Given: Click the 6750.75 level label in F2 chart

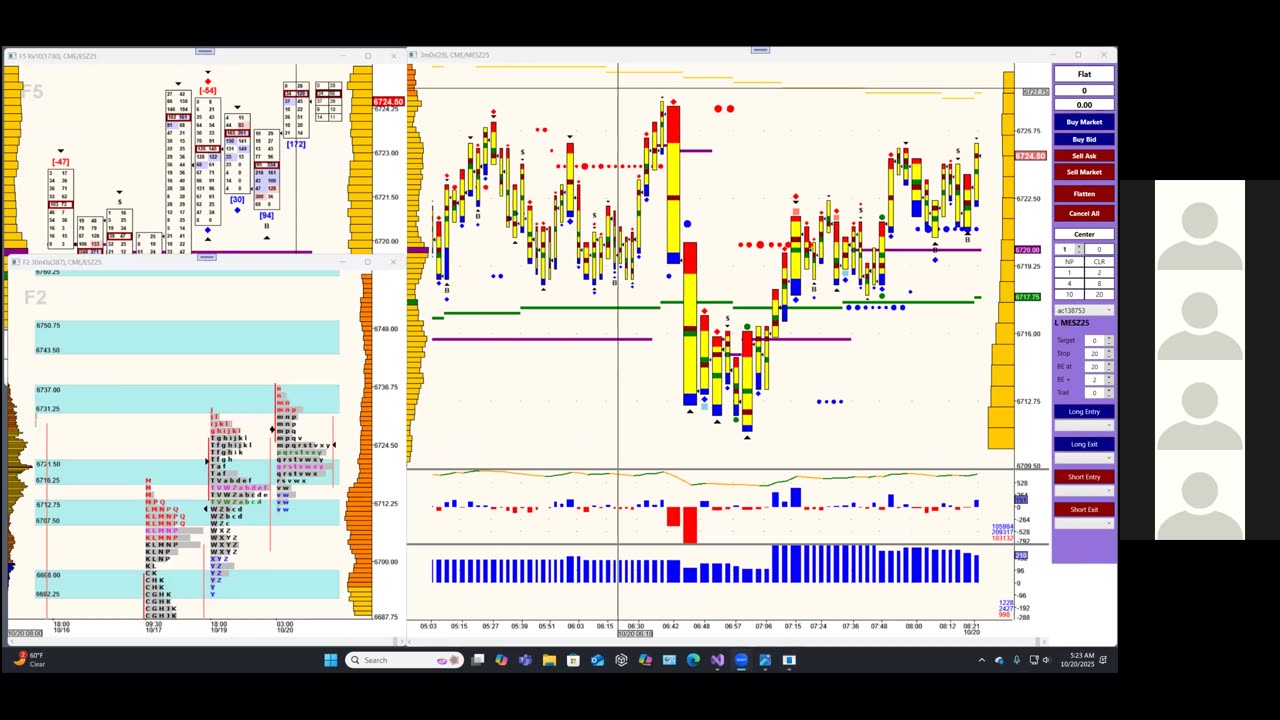Looking at the screenshot, I should [48, 326].
